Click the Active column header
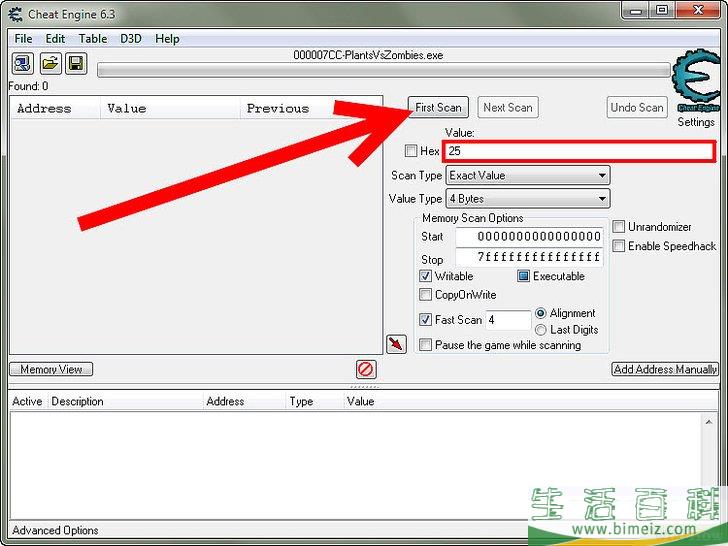This screenshot has width=728, height=546. [x=27, y=401]
